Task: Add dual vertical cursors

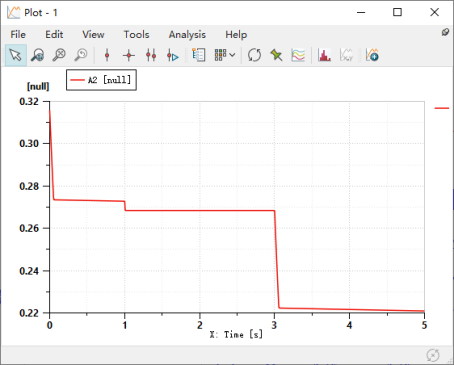Action: click(x=151, y=55)
